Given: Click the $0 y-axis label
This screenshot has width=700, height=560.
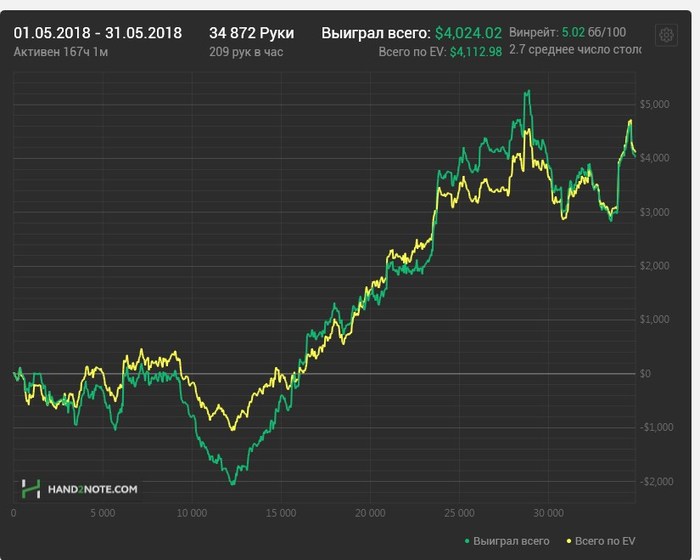Looking at the screenshot, I should [x=645, y=373].
